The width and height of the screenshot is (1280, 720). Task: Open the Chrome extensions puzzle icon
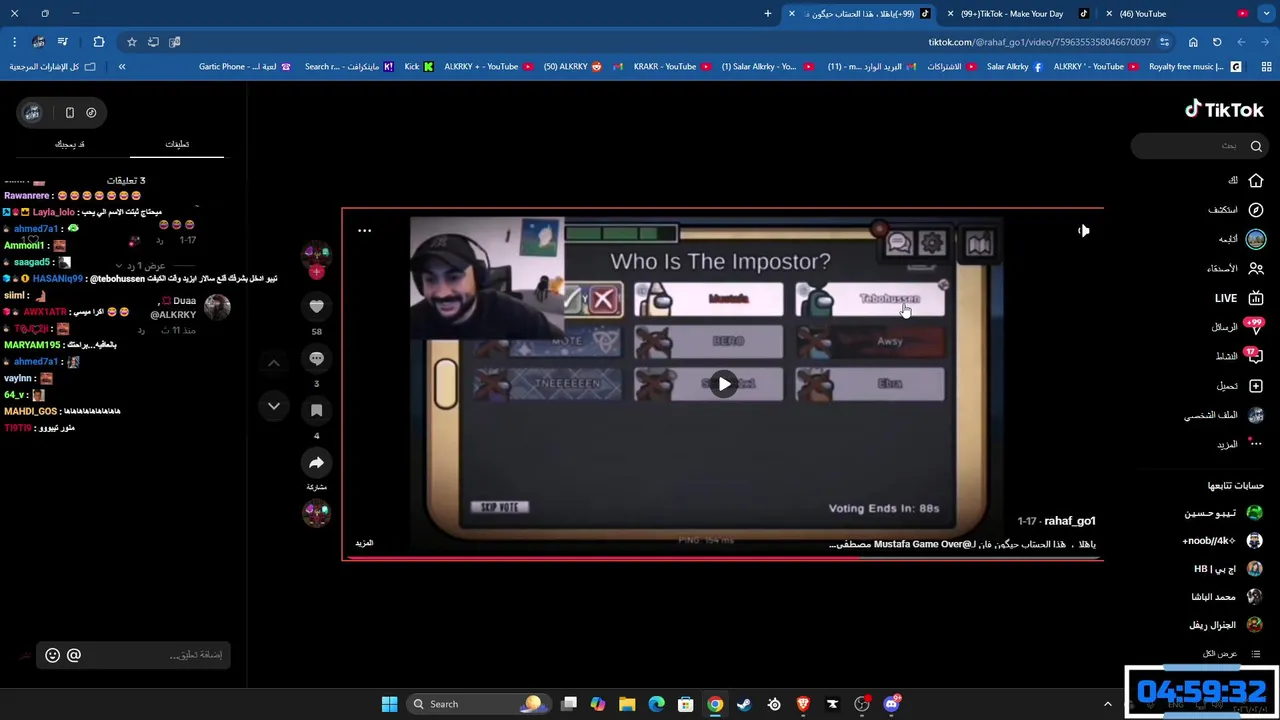tap(98, 42)
